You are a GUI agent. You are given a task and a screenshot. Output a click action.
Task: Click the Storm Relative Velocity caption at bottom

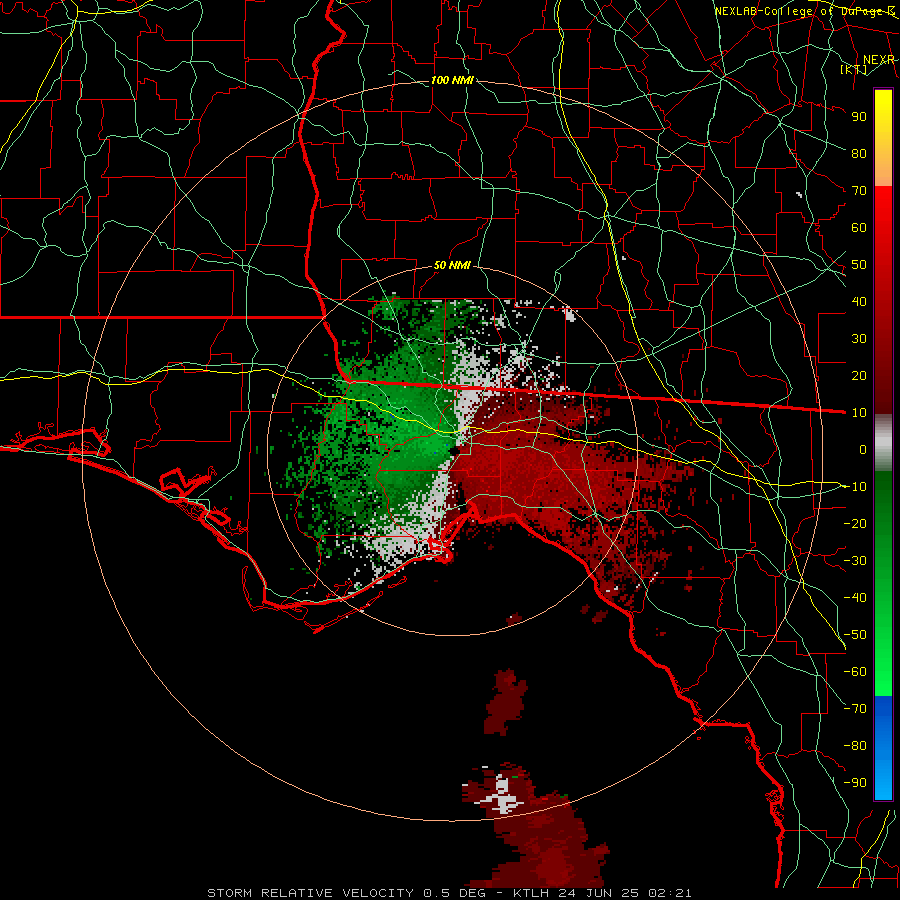449,893
